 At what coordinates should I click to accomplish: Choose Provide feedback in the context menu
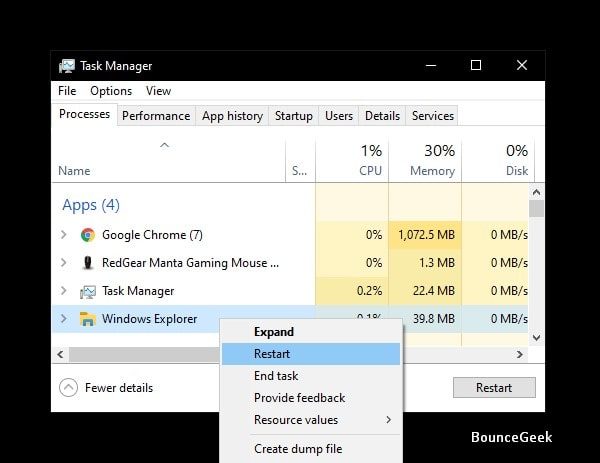pyautogui.click(x=311, y=398)
